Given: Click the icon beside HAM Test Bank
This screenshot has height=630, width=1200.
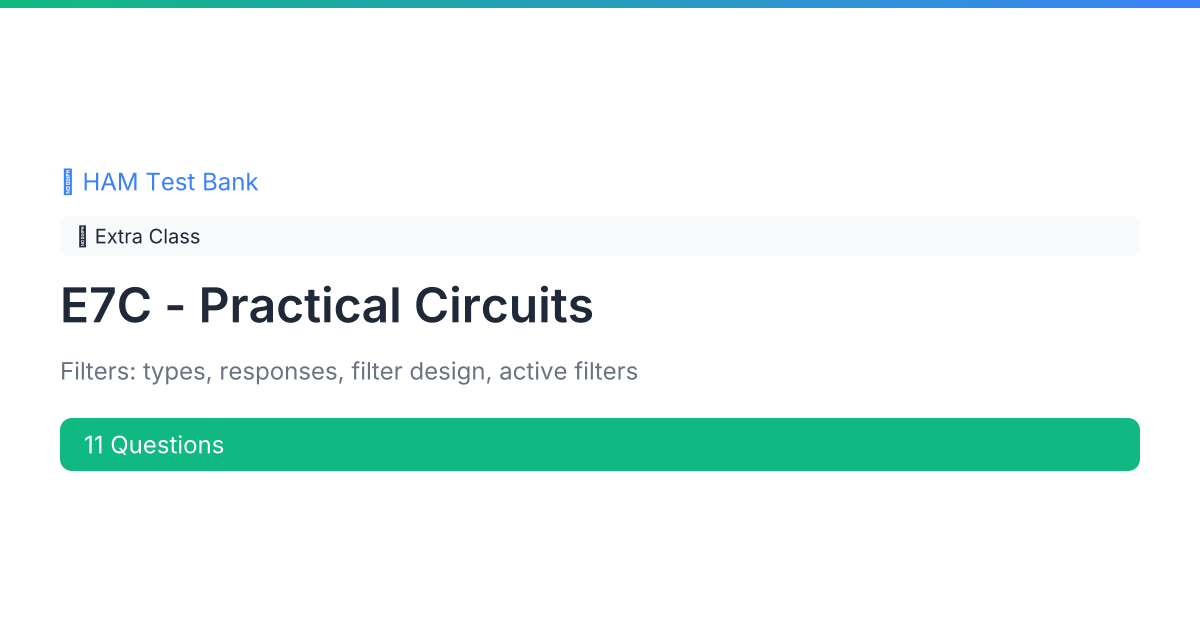Looking at the screenshot, I should (68, 182).
